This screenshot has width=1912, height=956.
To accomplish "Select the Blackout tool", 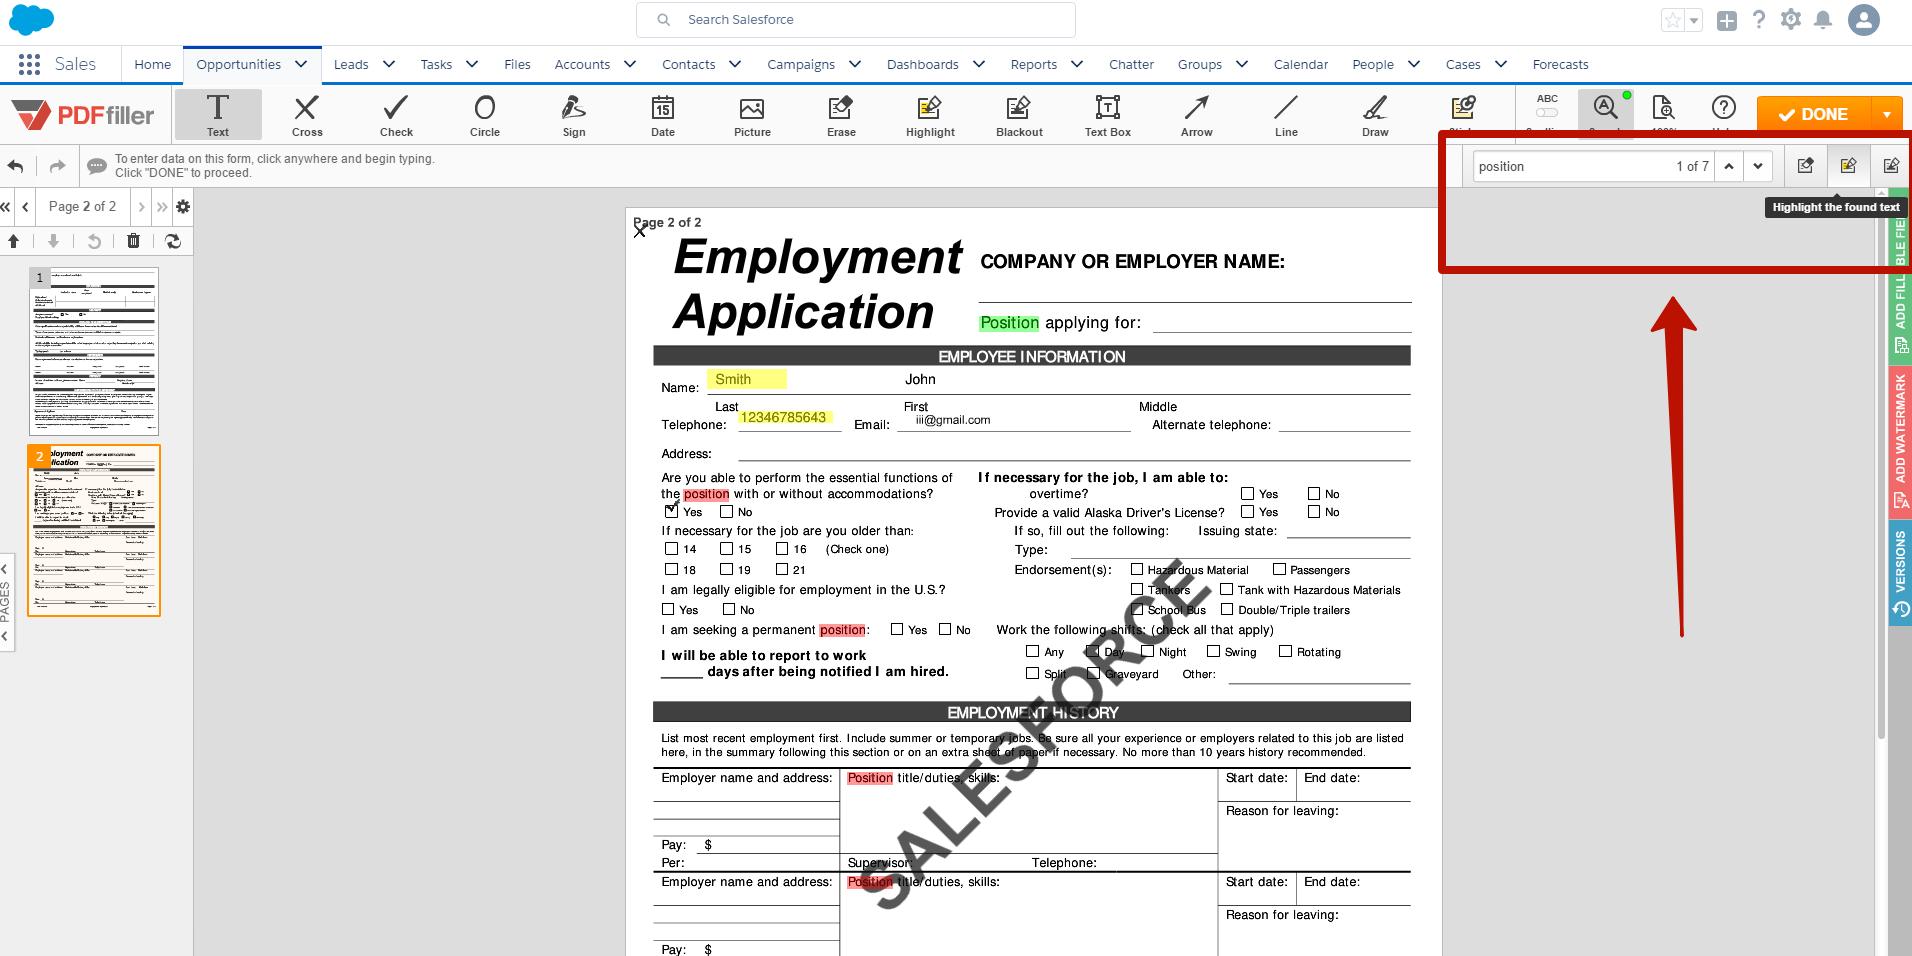I will (1019, 114).
